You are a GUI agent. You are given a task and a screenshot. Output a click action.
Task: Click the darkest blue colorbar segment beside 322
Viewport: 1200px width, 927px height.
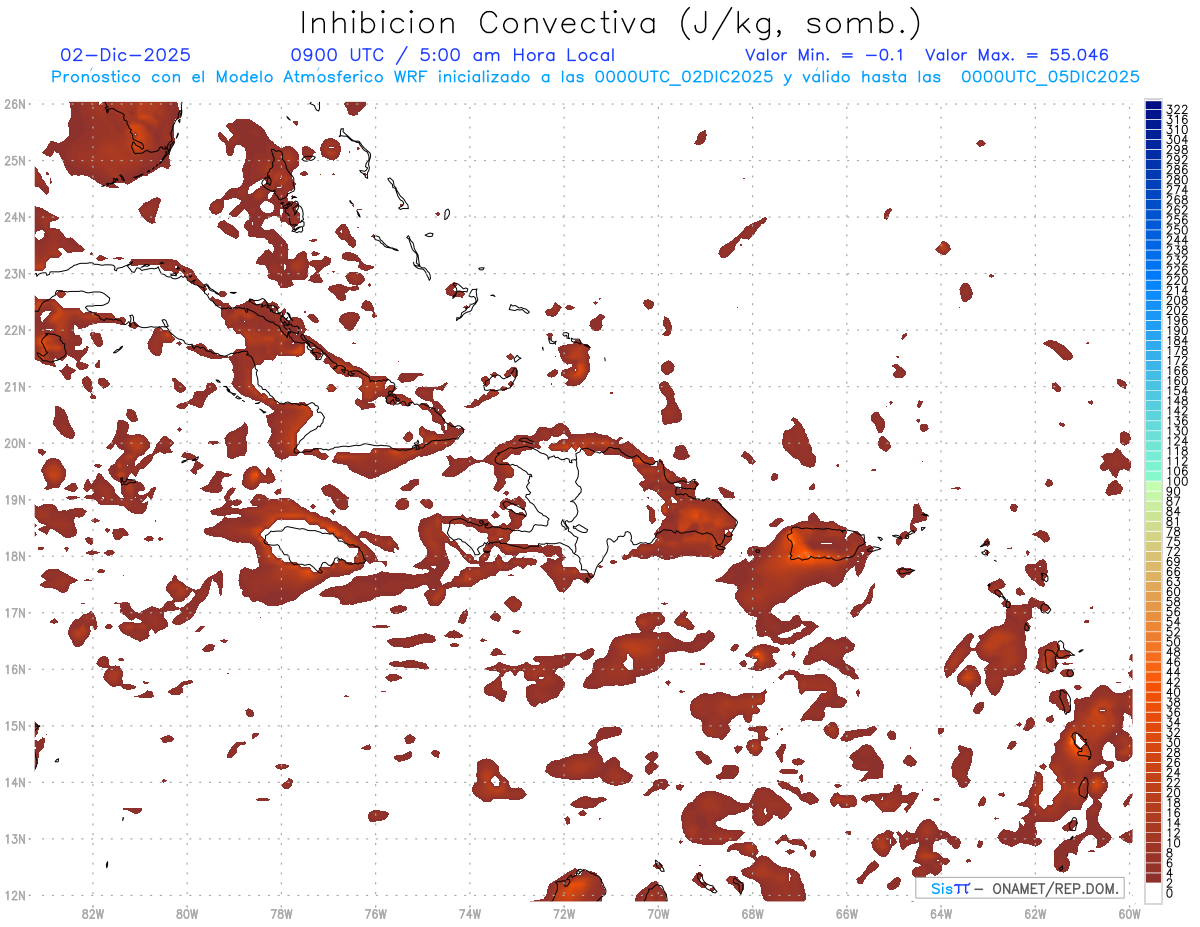pos(1154,105)
